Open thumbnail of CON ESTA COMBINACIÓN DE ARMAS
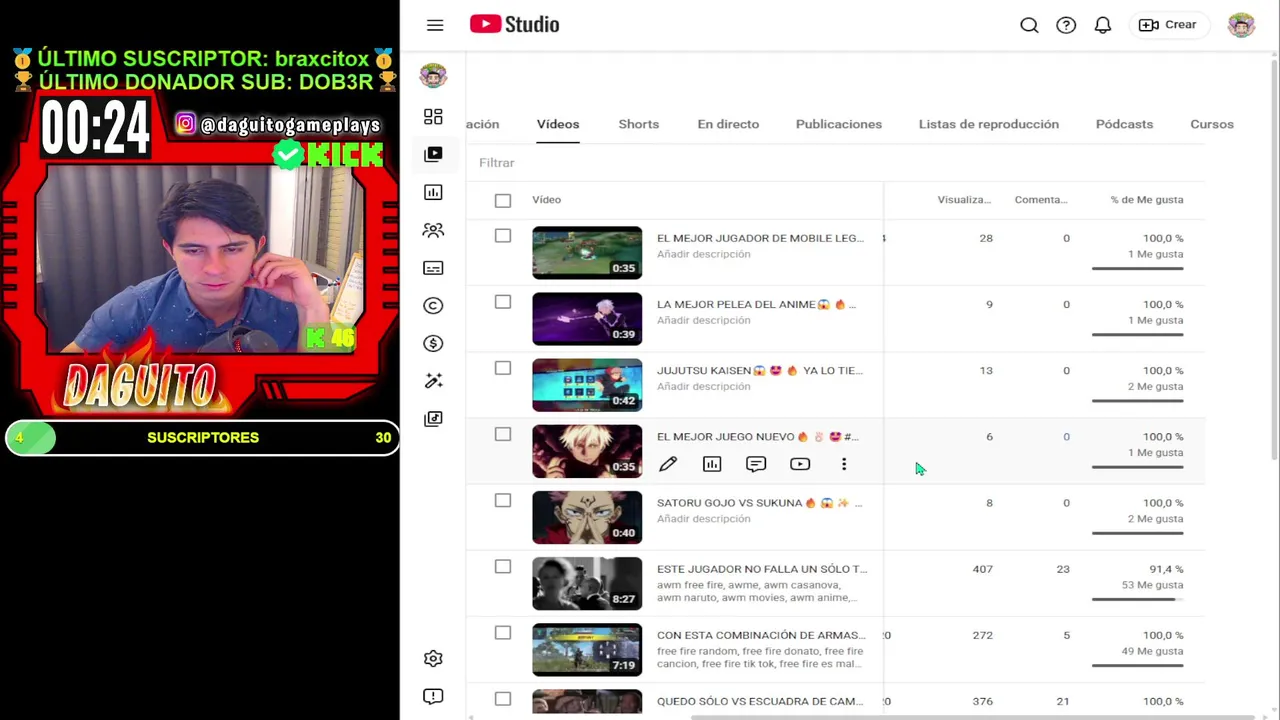 point(587,649)
